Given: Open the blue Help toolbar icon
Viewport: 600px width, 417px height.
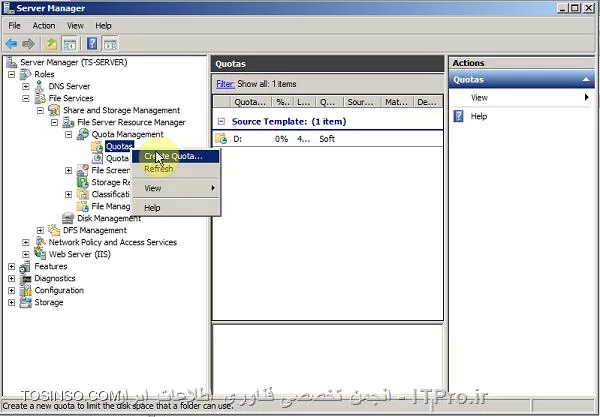Looking at the screenshot, I should [x=92, y=44].
